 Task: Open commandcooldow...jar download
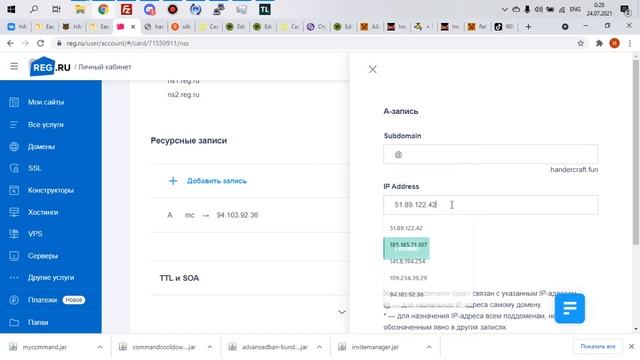[164, 347]
